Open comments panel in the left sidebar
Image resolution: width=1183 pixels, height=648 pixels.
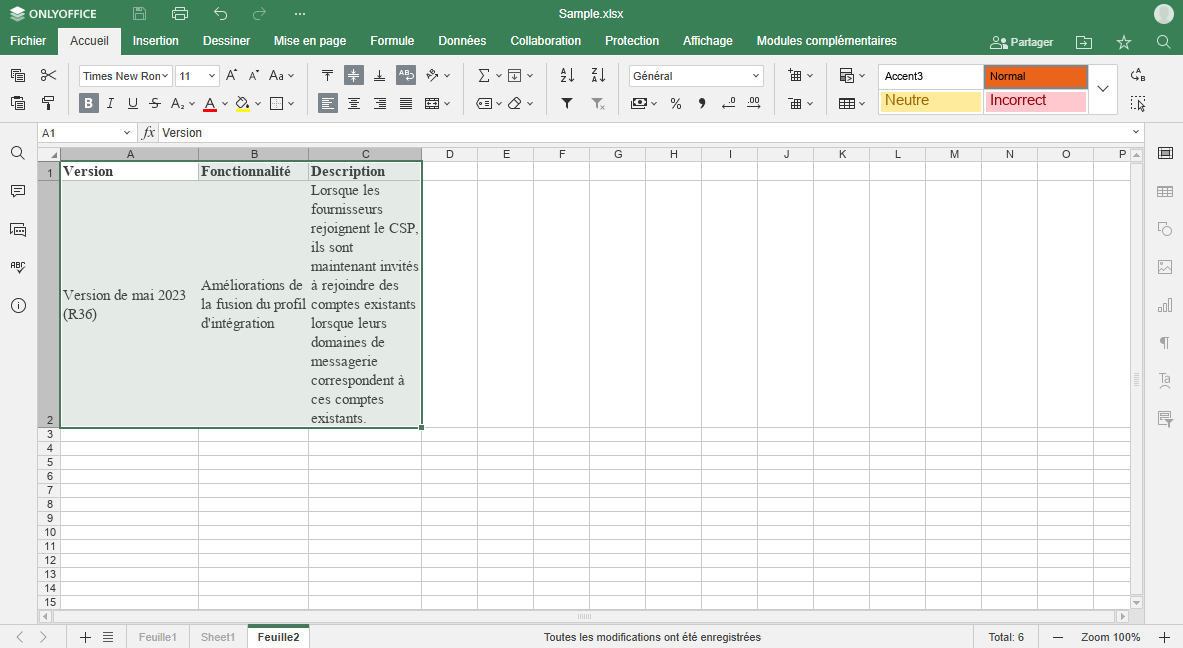[x=17, y=191]
